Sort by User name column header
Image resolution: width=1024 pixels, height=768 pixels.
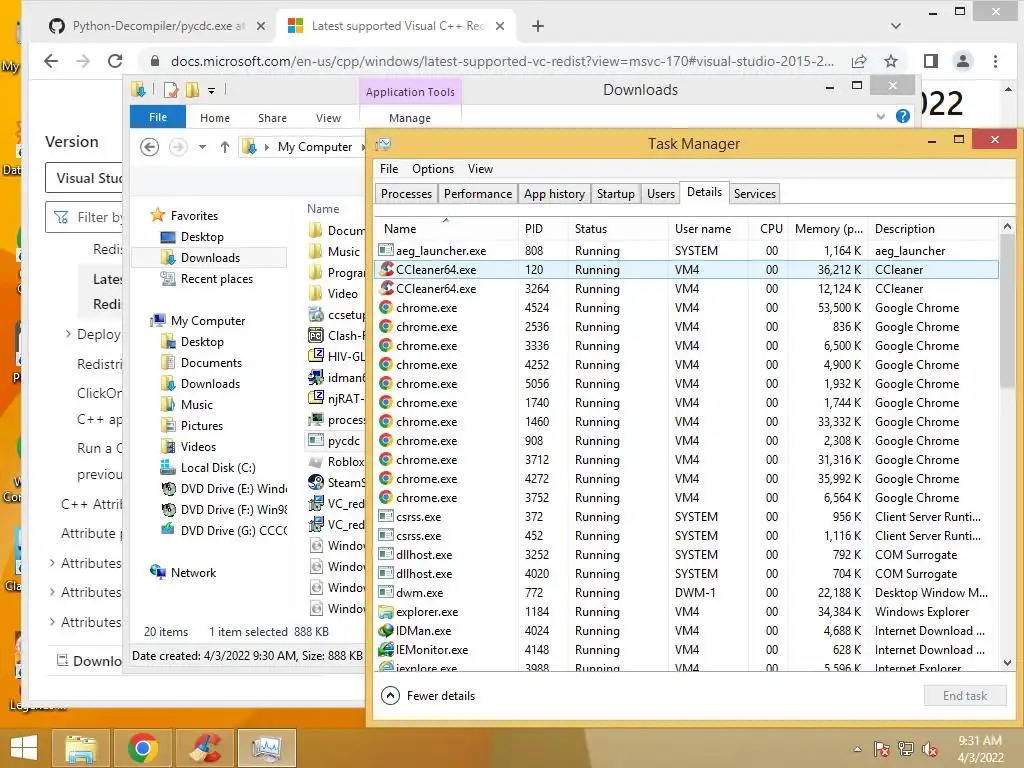tap(710, 229)
